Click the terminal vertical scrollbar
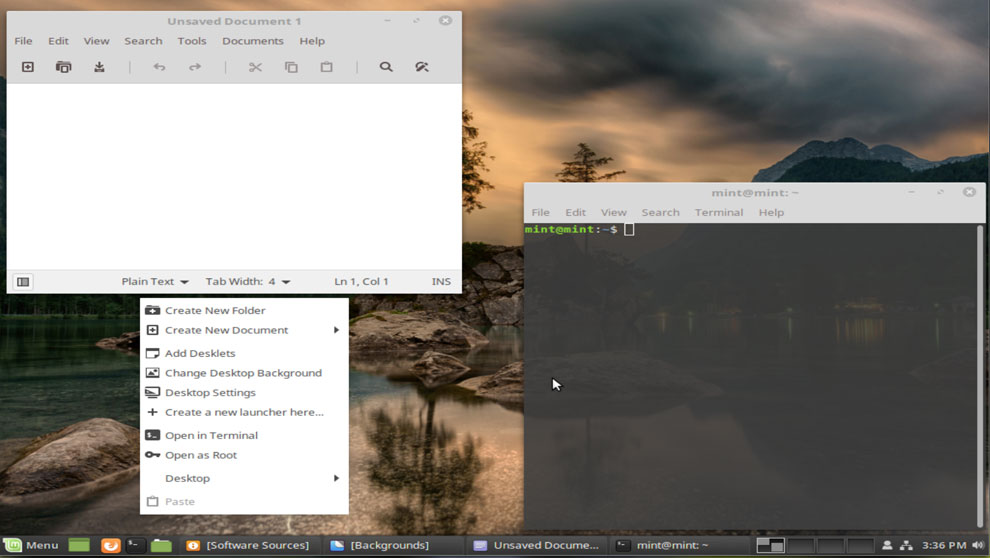This screenshot has height=558, width=990. pyautogui.click(x=980, y=376)
